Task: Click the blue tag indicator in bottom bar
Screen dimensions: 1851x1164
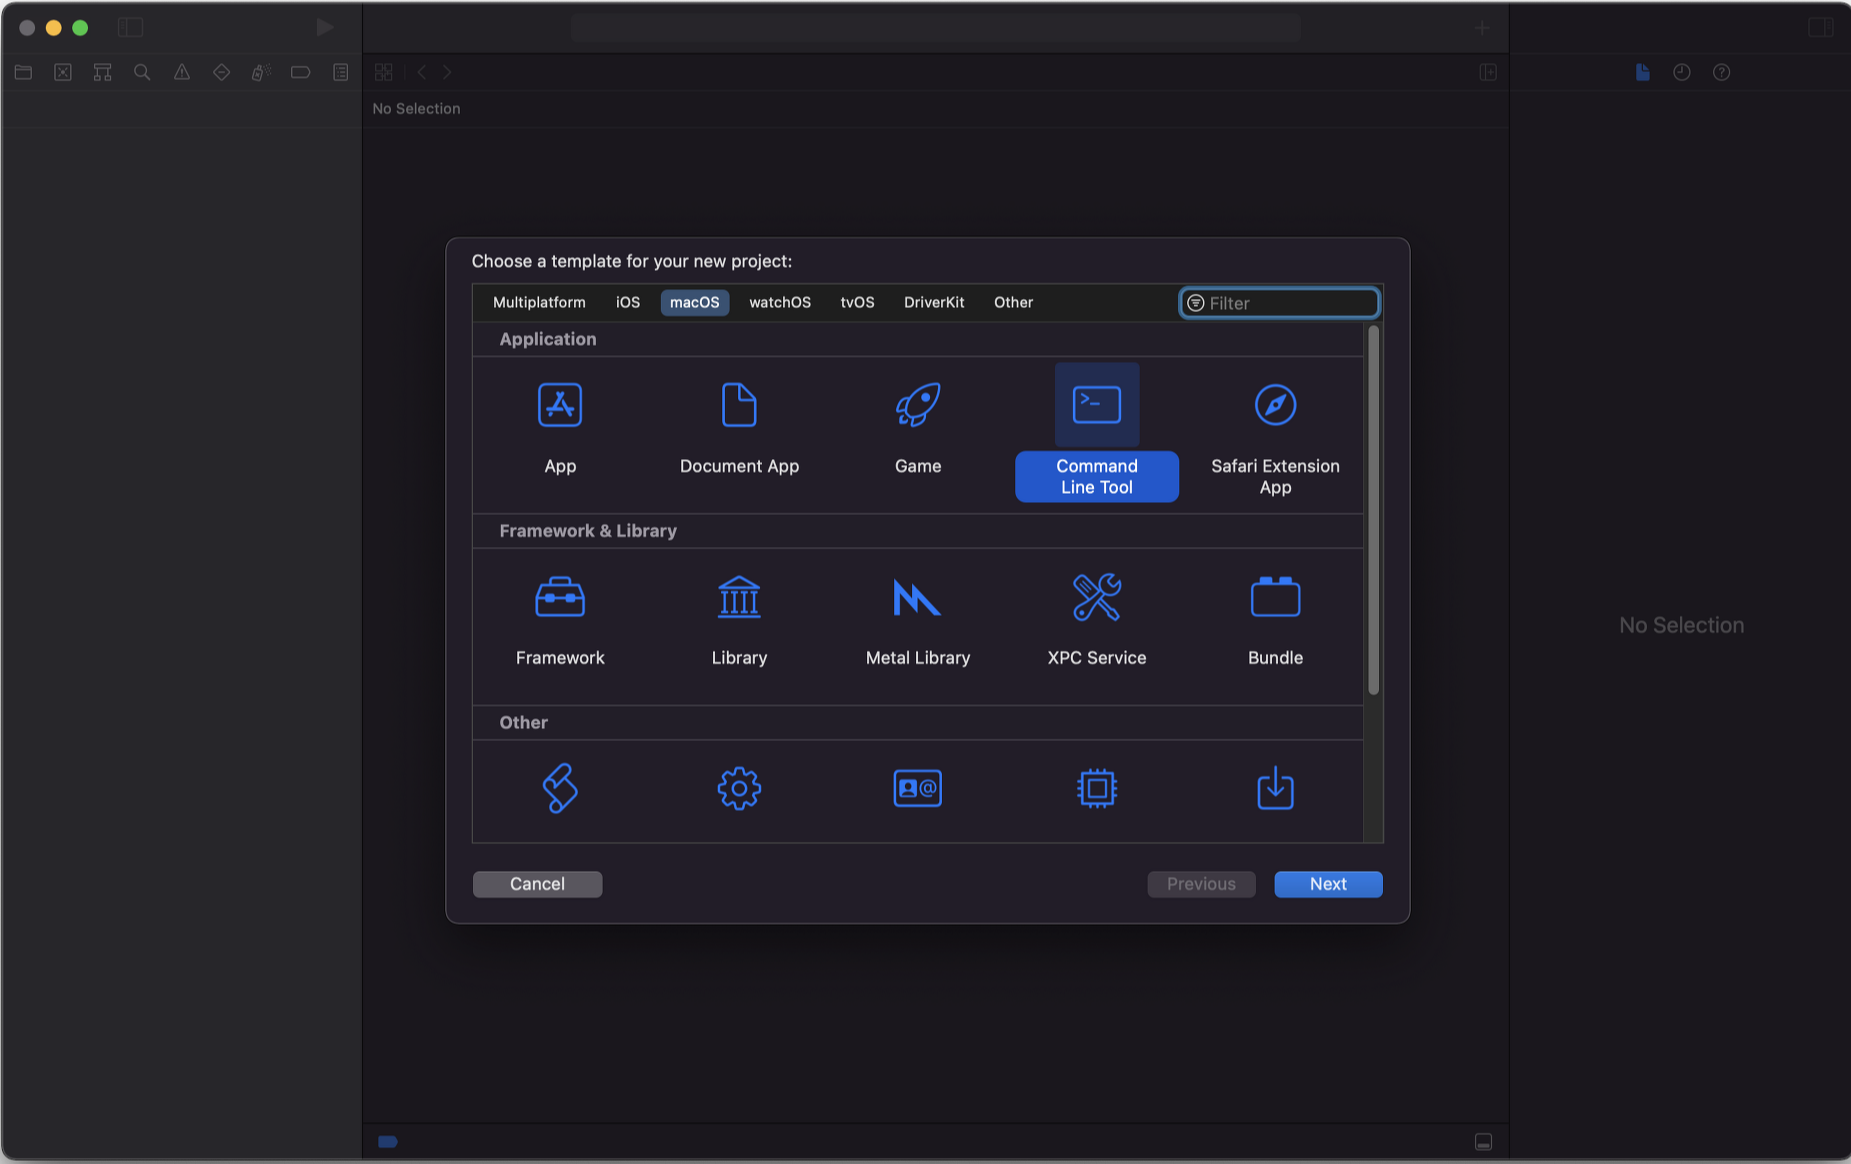Action: tap(388, 1142)
